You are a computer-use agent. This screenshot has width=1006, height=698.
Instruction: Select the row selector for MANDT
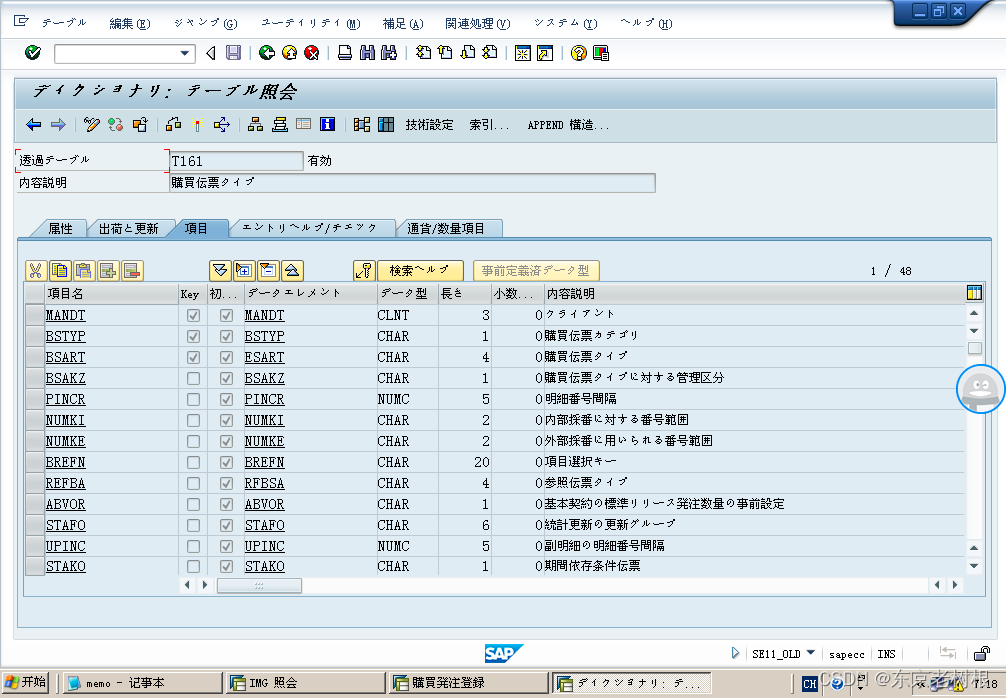35,316
